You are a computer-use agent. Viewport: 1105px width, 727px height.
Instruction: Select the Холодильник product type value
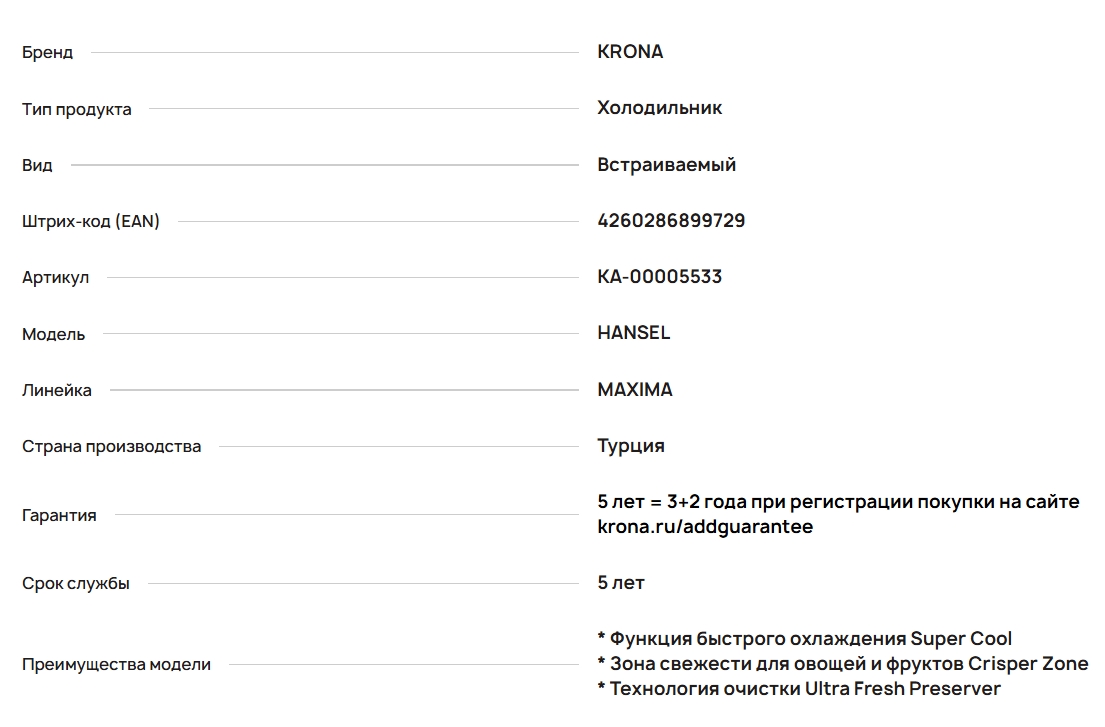click(x=659, y=108)
